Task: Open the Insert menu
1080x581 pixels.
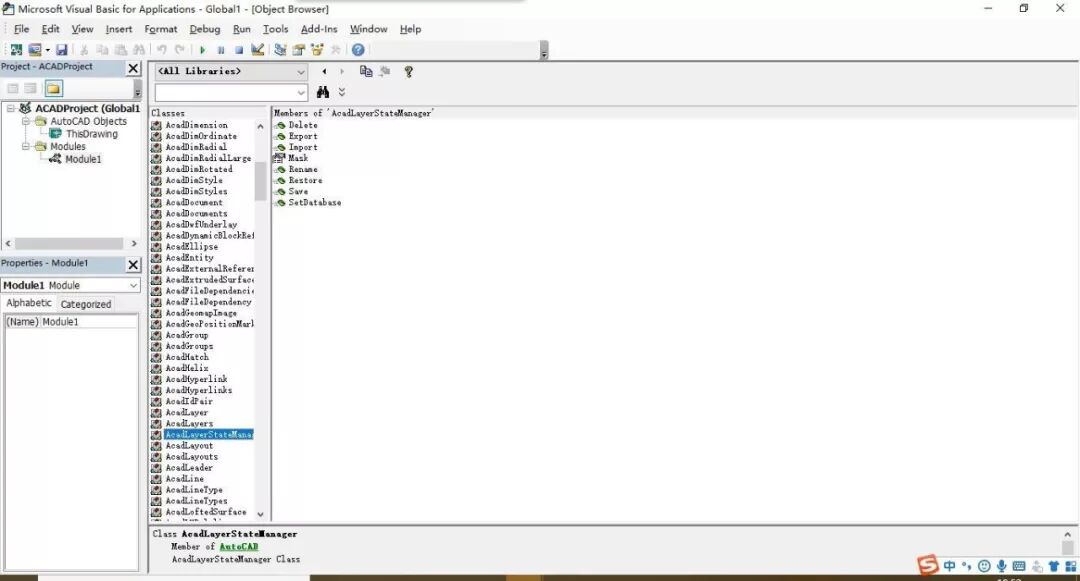Action: coord(118,29)
